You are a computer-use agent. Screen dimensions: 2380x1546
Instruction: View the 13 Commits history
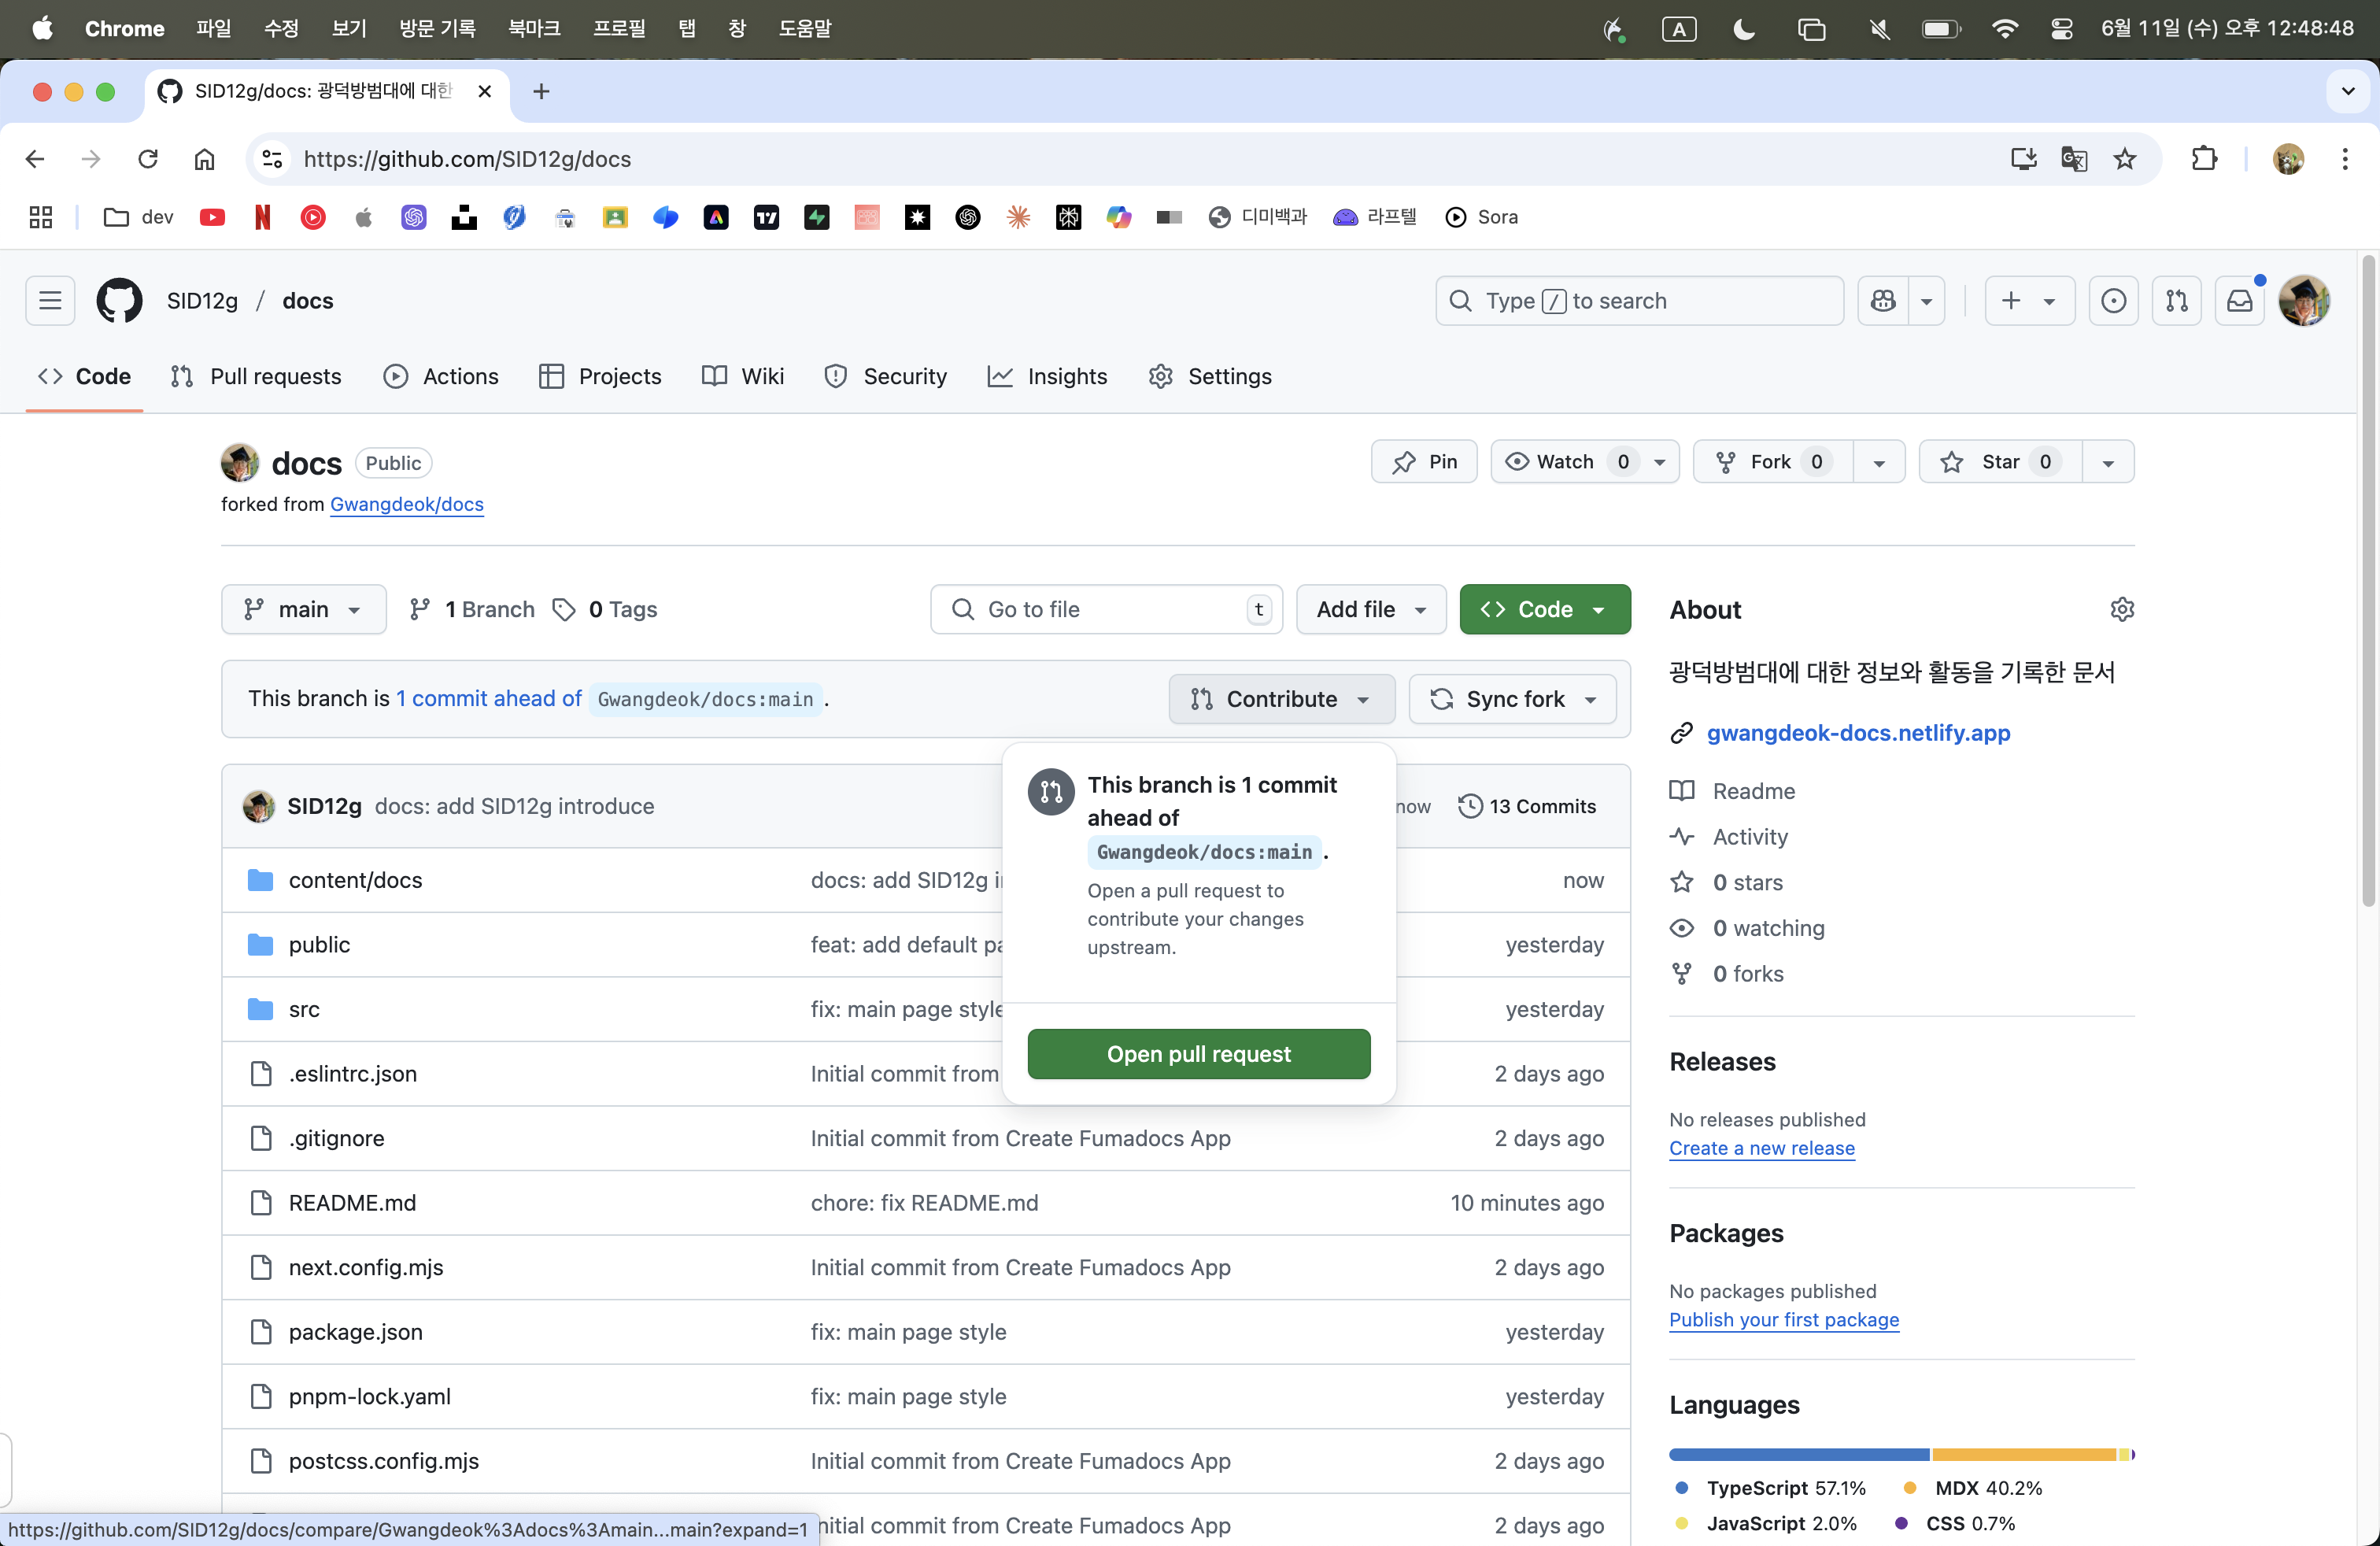(1526, 806)
